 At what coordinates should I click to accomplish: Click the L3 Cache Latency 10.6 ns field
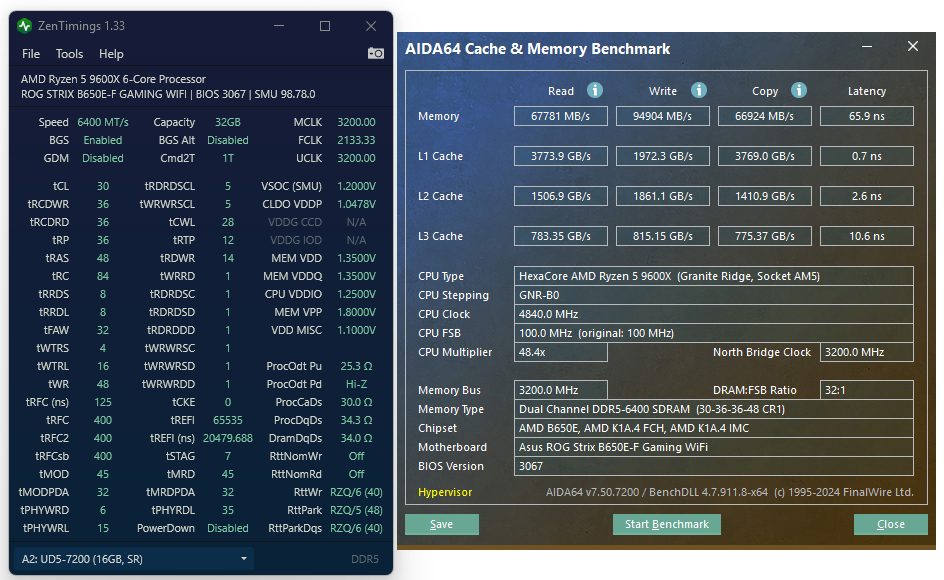(867, 236)
